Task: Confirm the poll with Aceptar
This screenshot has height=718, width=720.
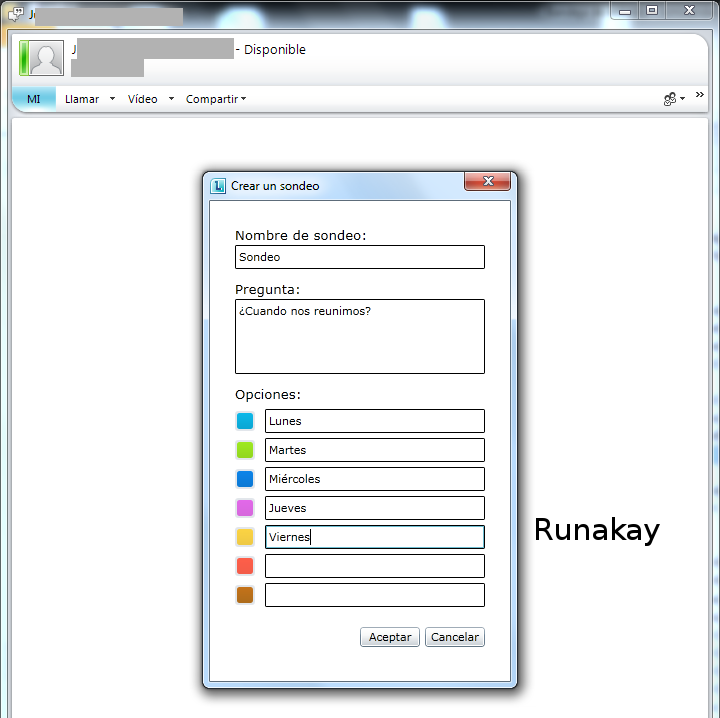Action: click(x=390, y=637)
